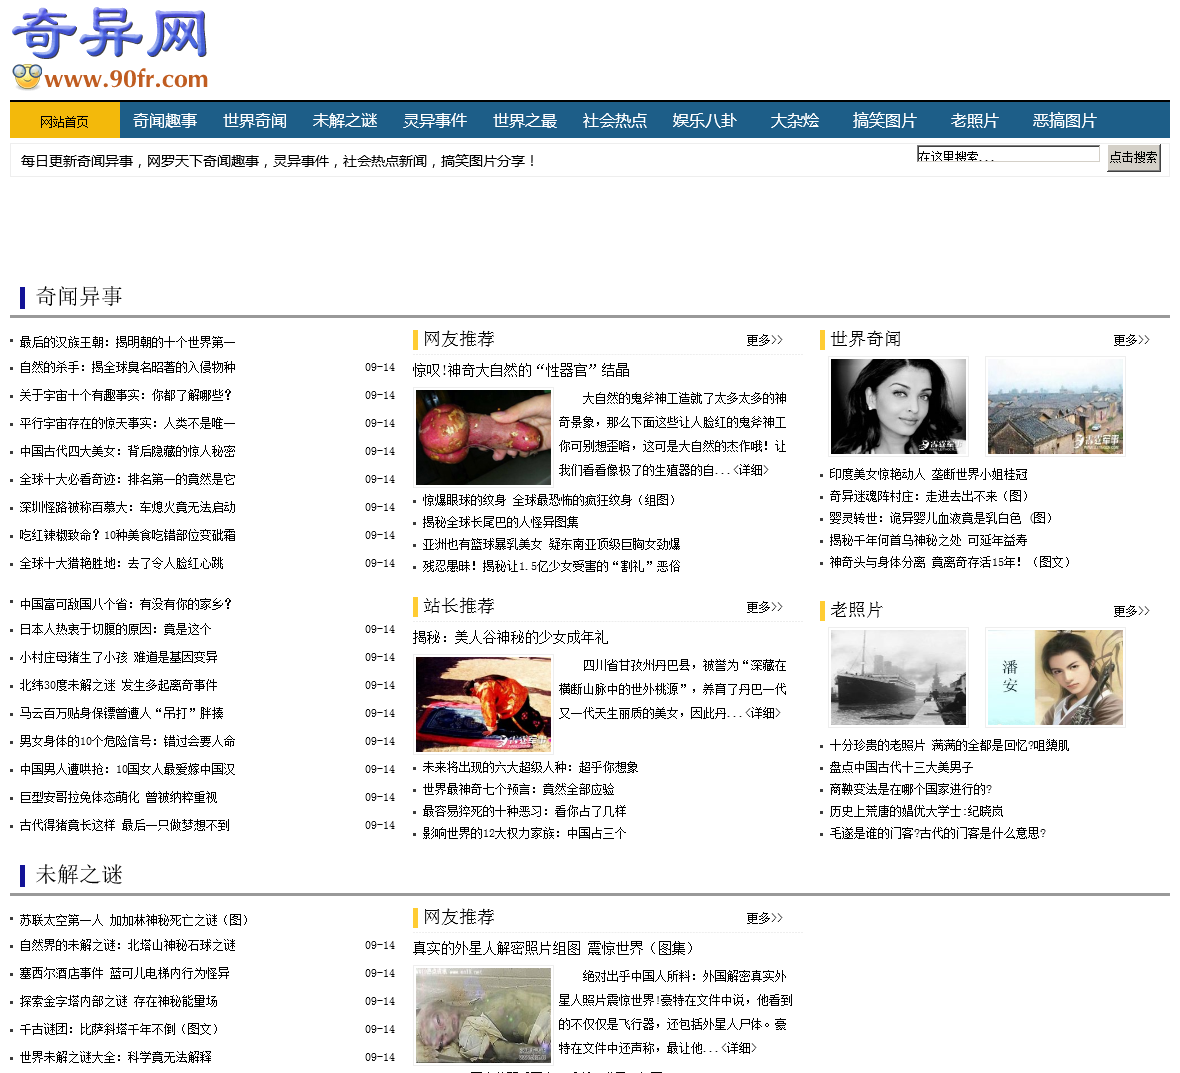Open the sweet potato article thumbnail
This screenshot has height=1073, width=1180.
pyautogui.click(x=483, y=436)
